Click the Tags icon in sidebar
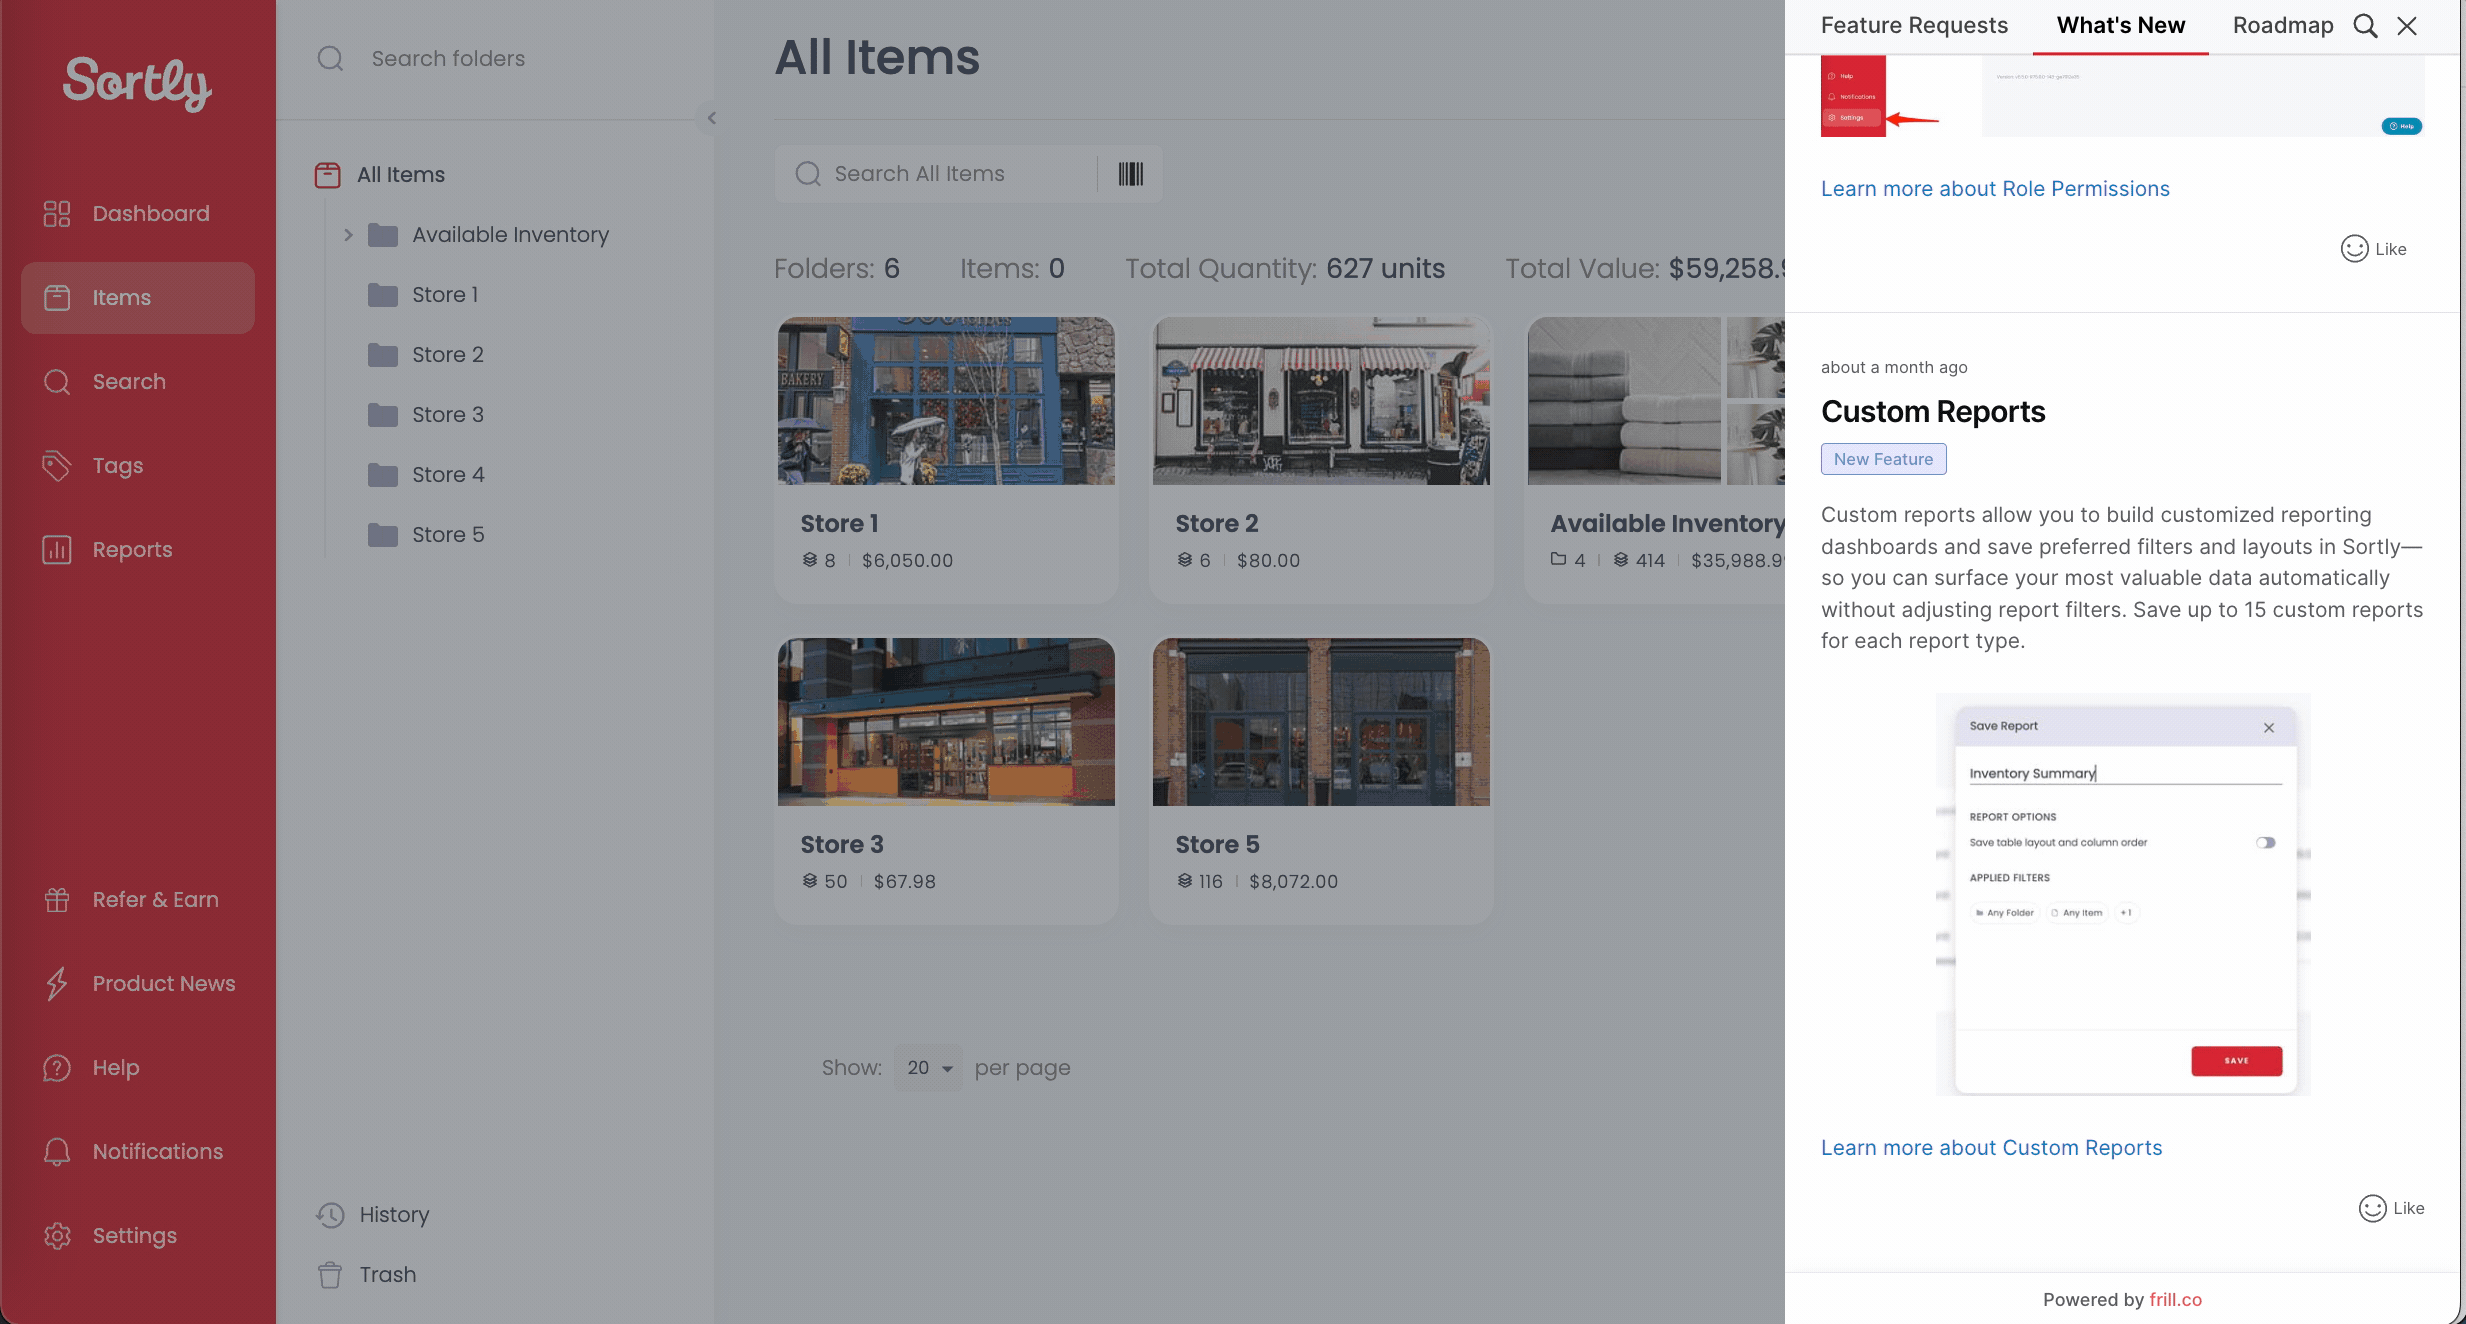The image size is (2466, 1324). click(x=57, y=466)
